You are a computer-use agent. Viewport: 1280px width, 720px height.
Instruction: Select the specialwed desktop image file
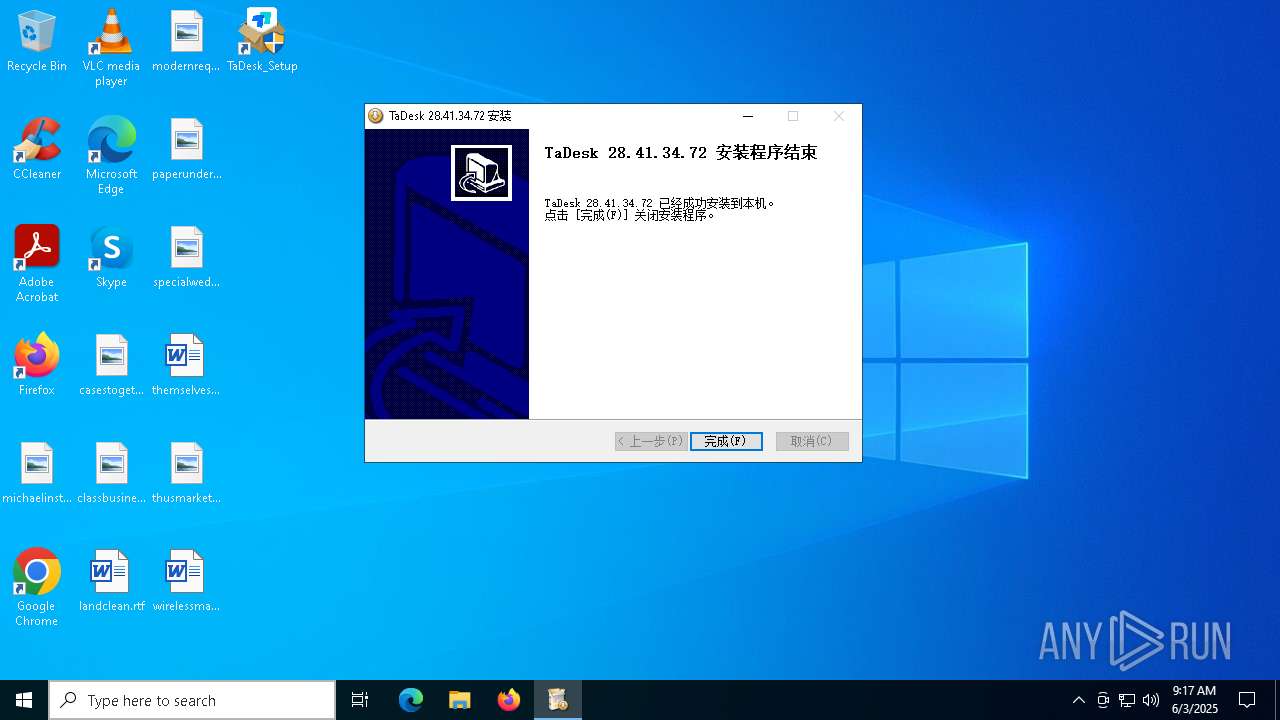click(x=186, y=257)
